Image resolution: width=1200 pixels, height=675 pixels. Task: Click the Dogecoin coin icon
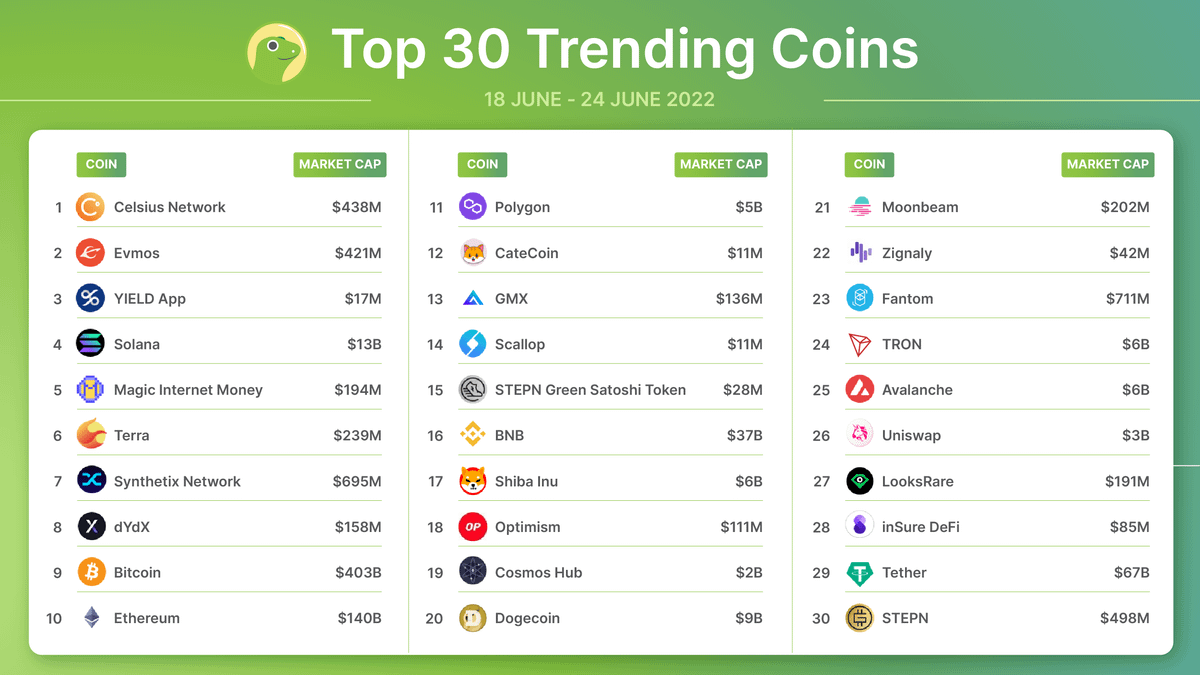tap(472, 618)
